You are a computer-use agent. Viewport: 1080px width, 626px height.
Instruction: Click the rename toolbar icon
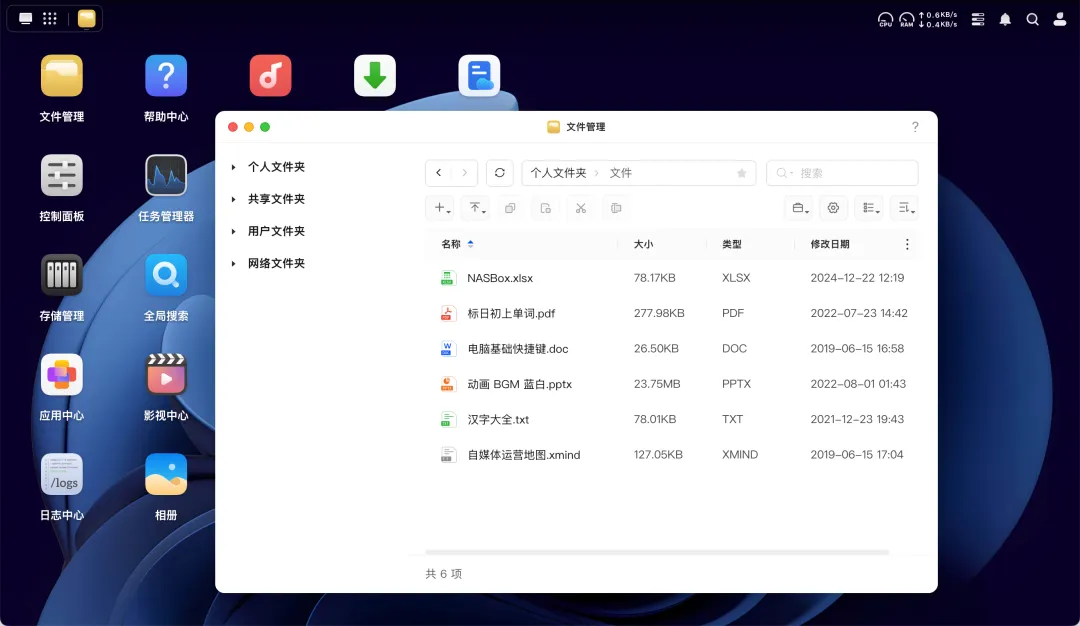coord(616,208)
